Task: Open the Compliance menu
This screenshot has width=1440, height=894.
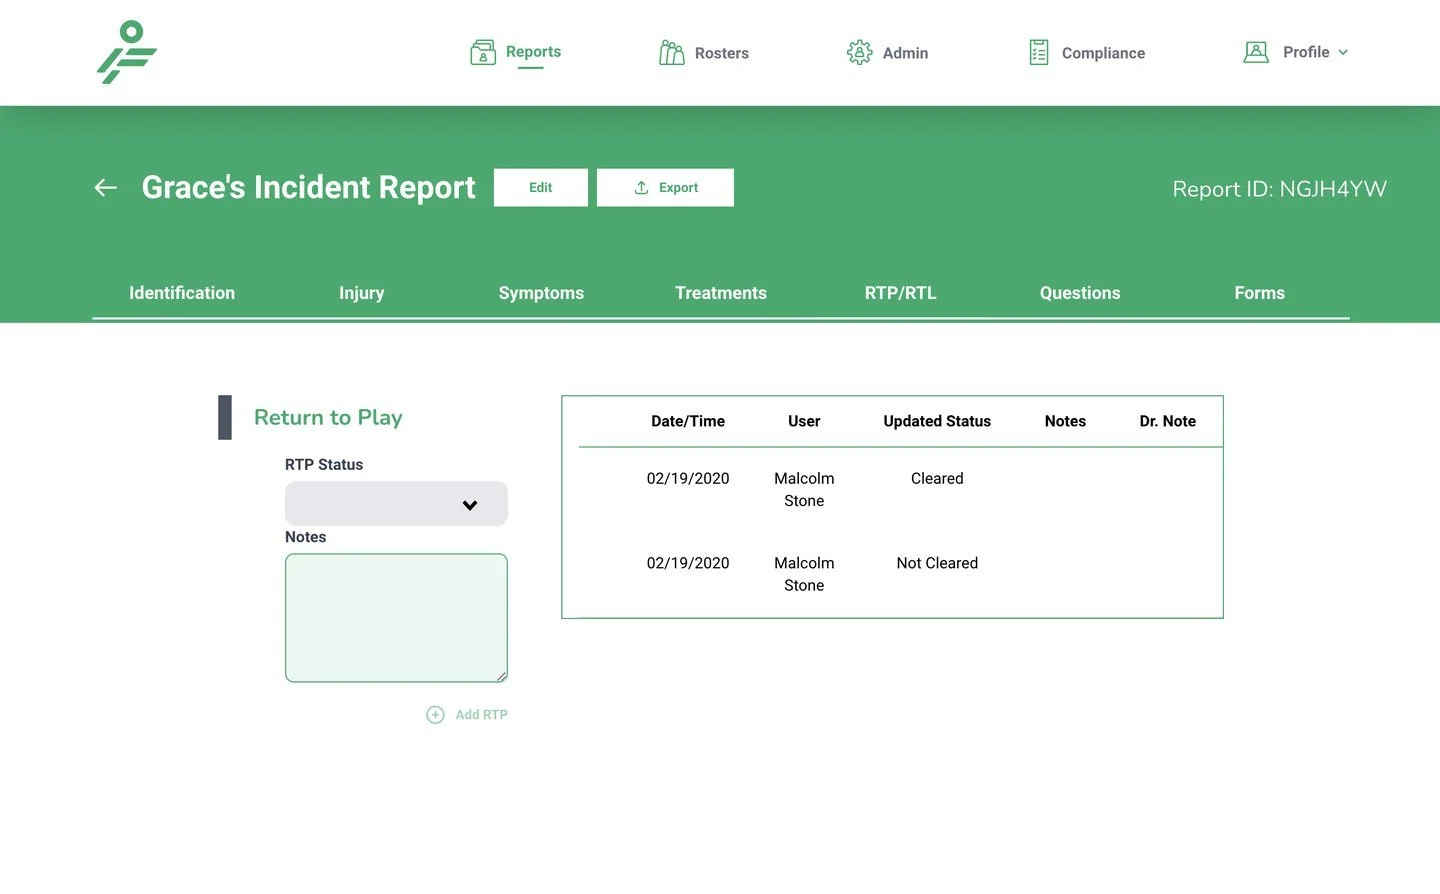Action: click(1103, 53)
